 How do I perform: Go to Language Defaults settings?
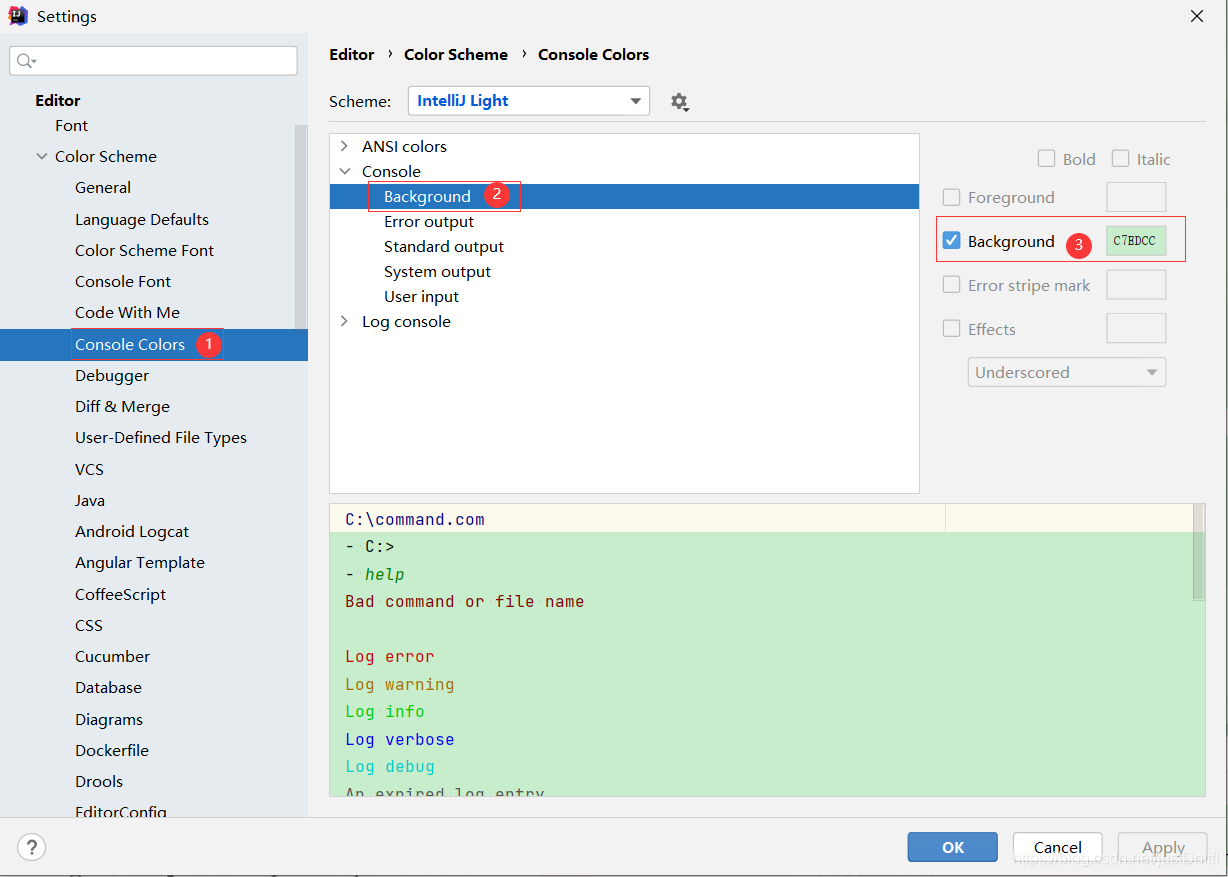(142, 219)
